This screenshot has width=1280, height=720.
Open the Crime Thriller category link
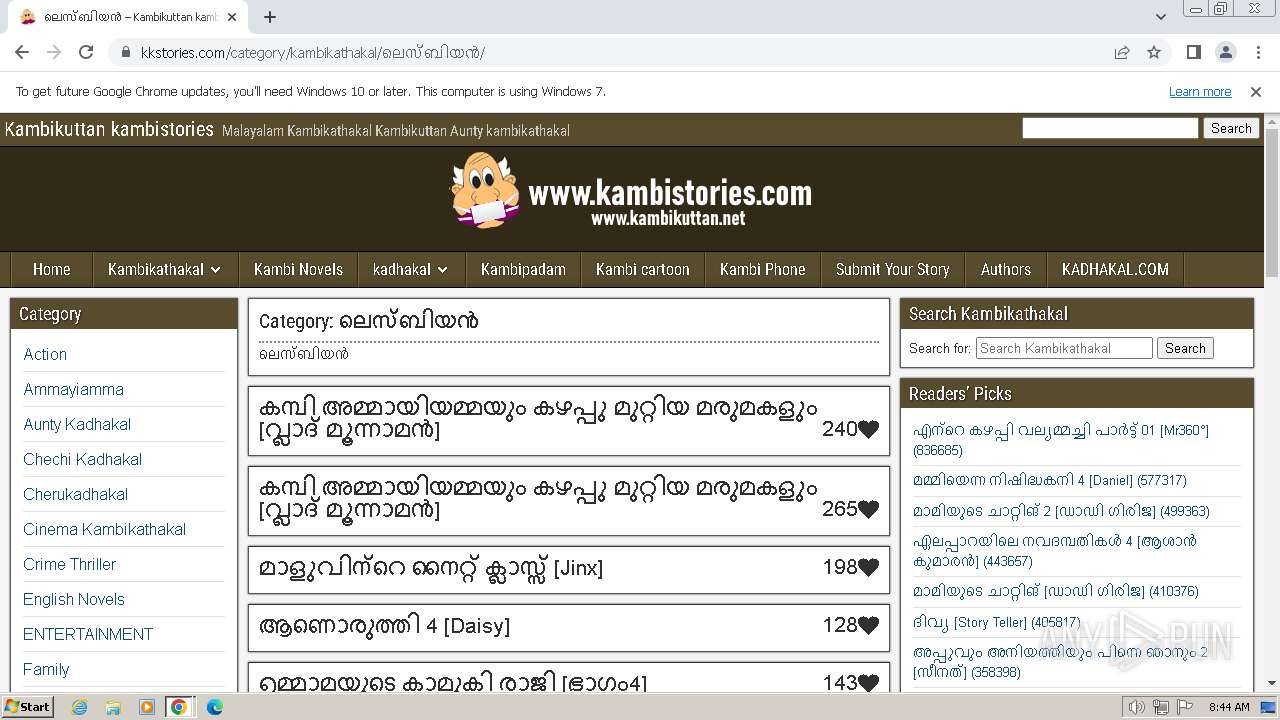70,564
